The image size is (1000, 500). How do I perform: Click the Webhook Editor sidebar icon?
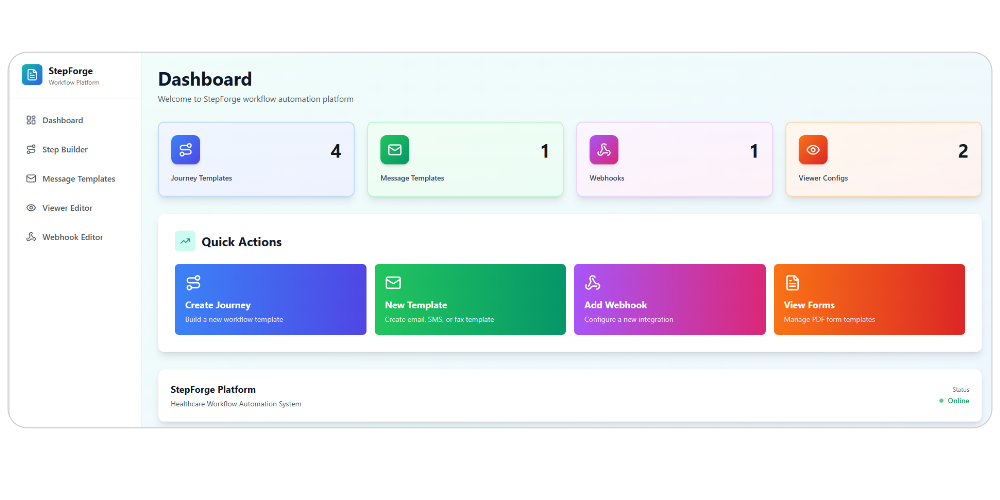tap(31, 237)
